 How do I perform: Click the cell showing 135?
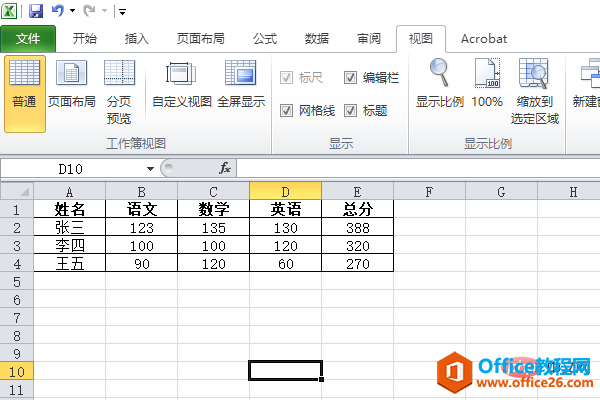pyautogui.click(x=214, y=227)
